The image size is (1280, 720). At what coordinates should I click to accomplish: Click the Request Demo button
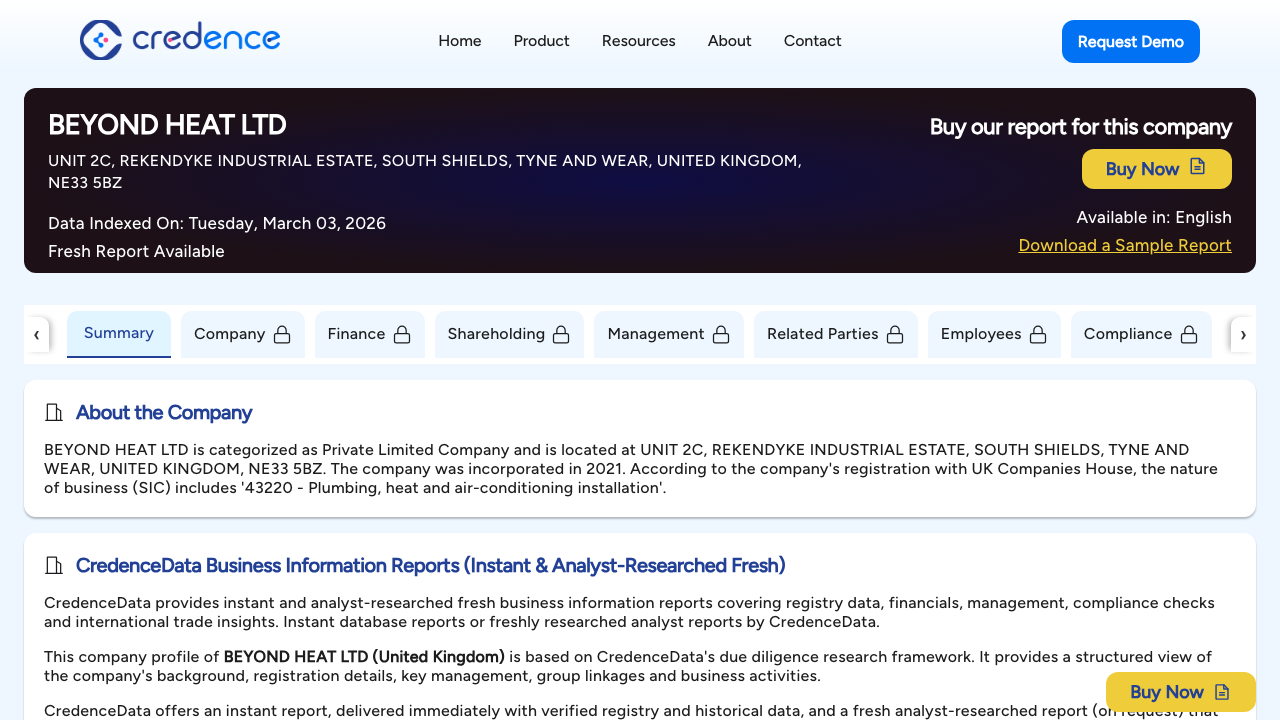(x=1130, y=41)
